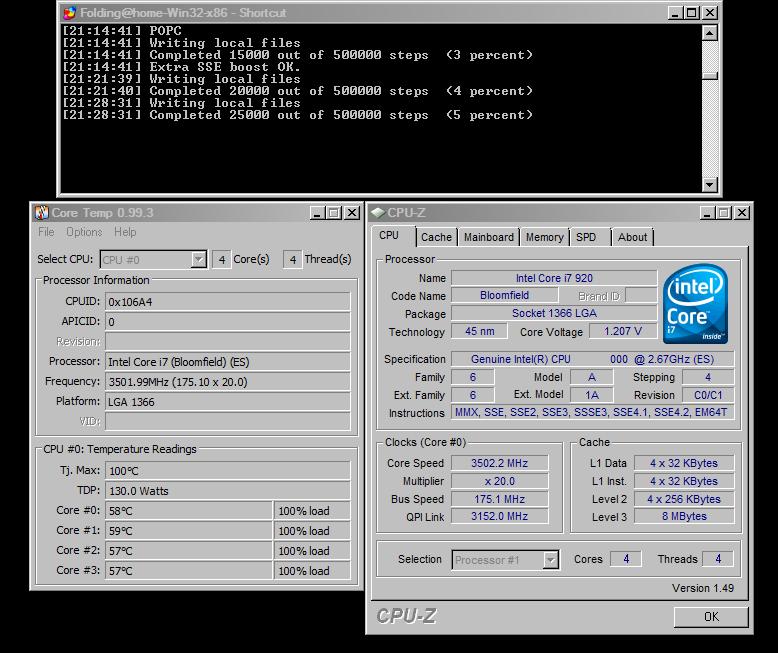778x653 pixels.
Task: Click the Platform value LGA 1366
Action: (228, 401)
